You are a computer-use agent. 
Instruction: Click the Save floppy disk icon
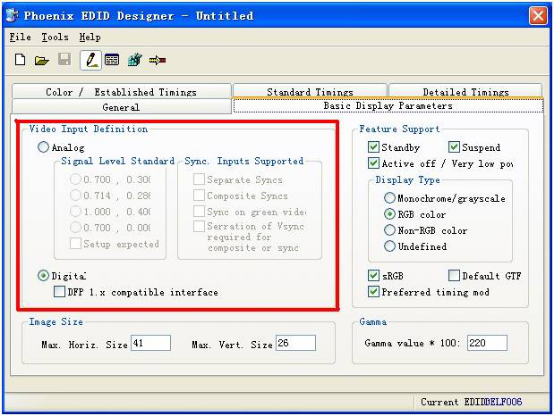[x=64, y=59]
